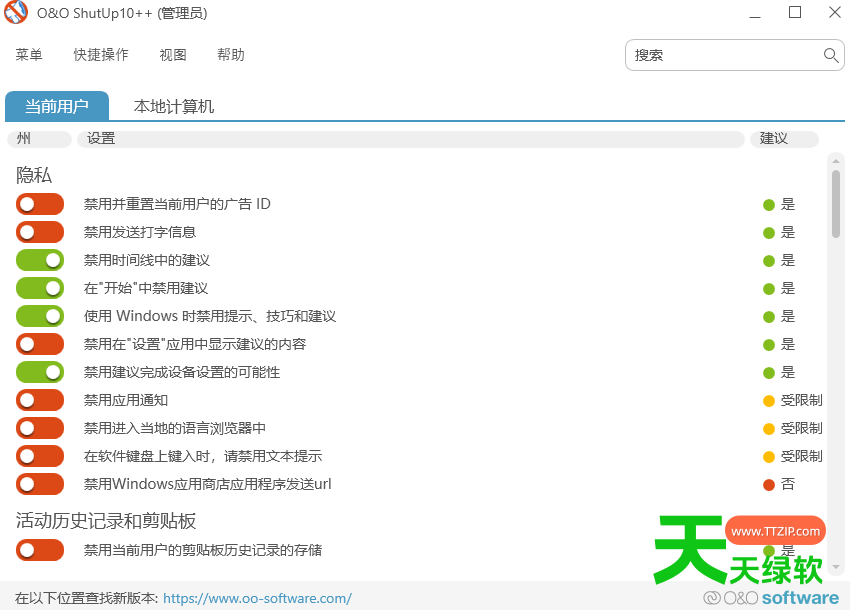Select 禁用时间线中的建议 setting text
Screen dimensions: 850x610
tap(146, 260)
